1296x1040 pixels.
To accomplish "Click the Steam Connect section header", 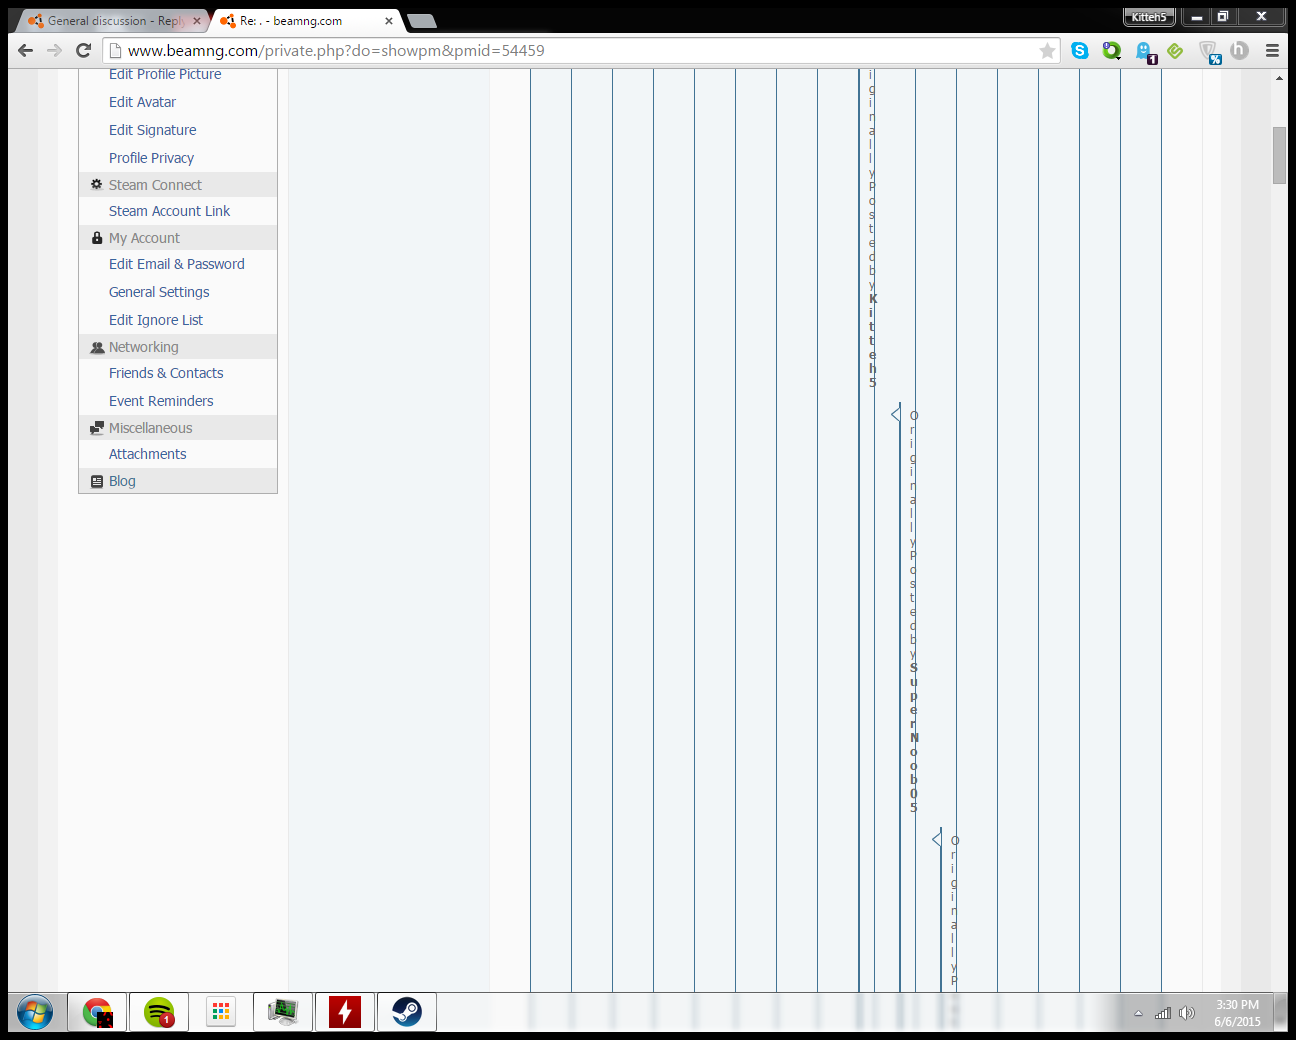I will click(178, 185).
